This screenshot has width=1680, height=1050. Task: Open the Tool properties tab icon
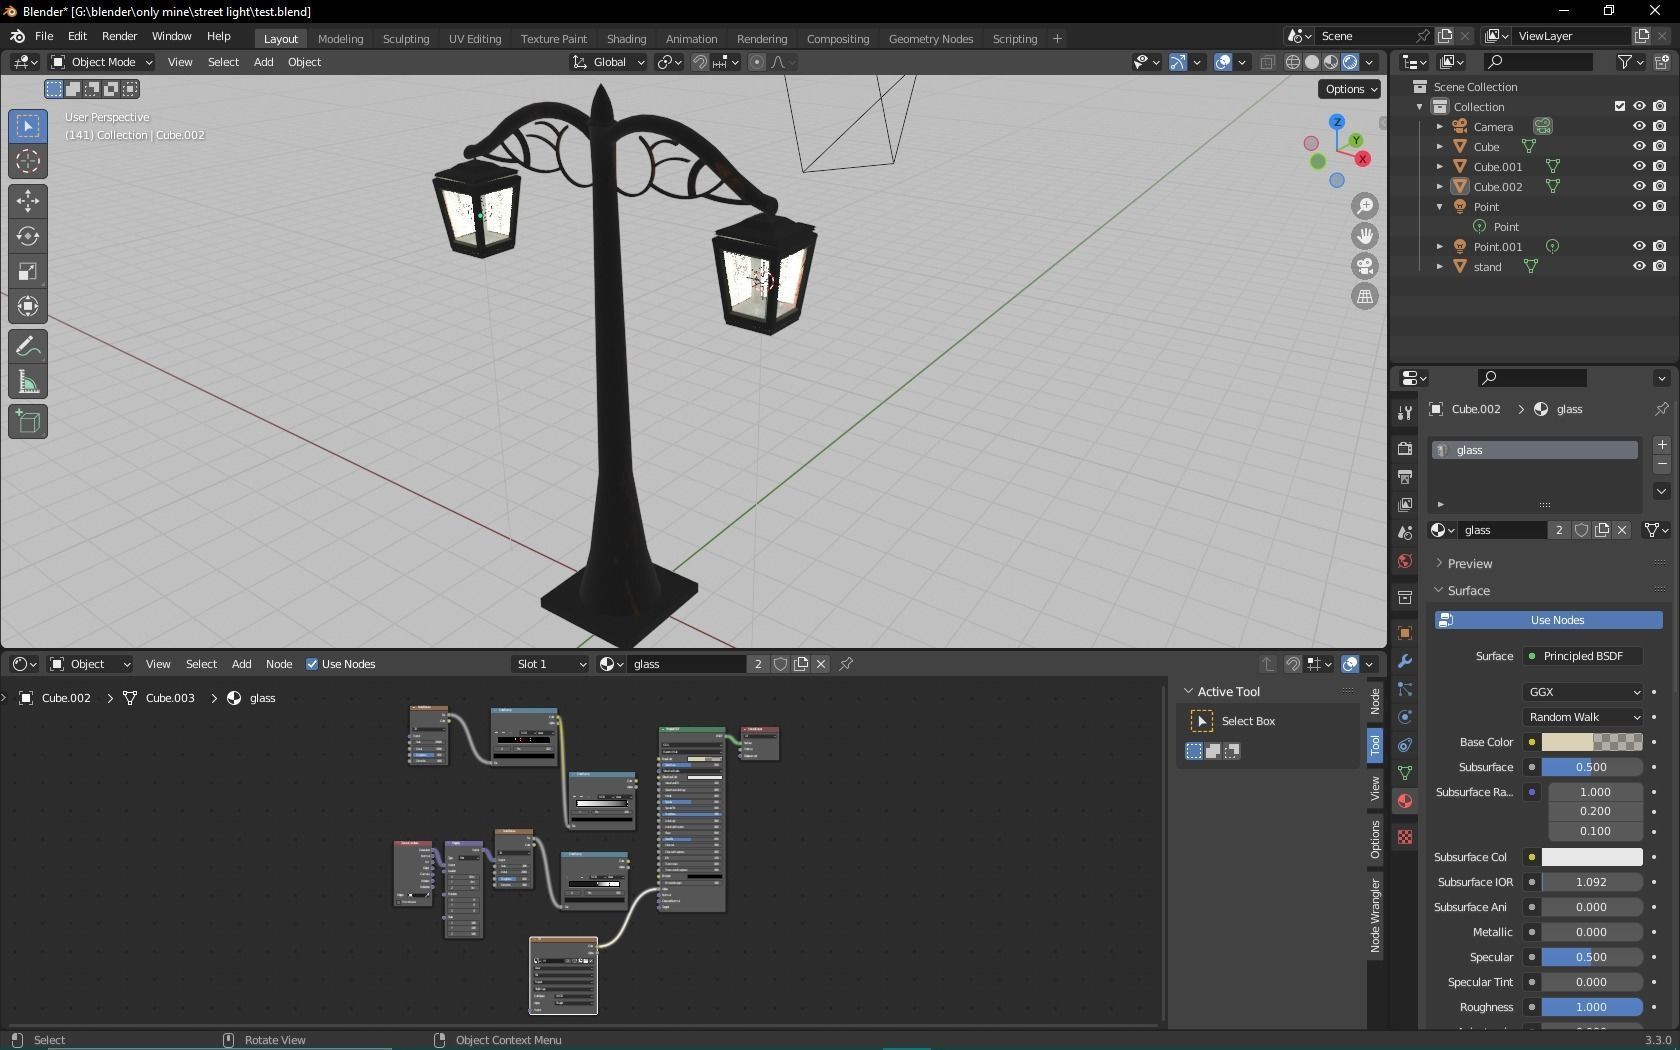click(1405, 413)
